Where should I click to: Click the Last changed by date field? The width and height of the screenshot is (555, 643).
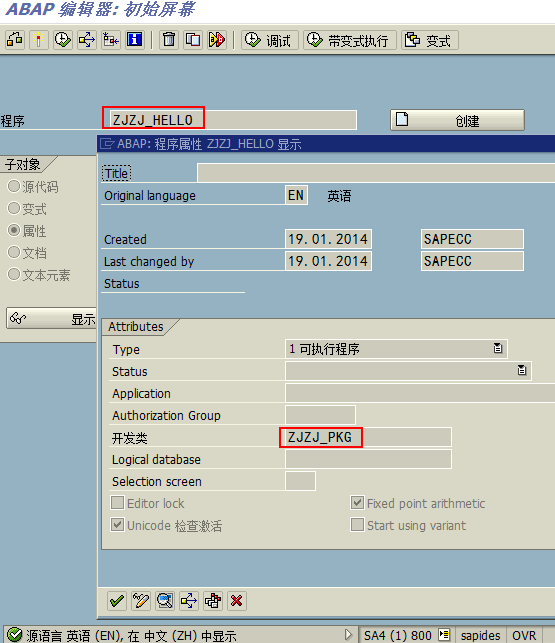328,261
